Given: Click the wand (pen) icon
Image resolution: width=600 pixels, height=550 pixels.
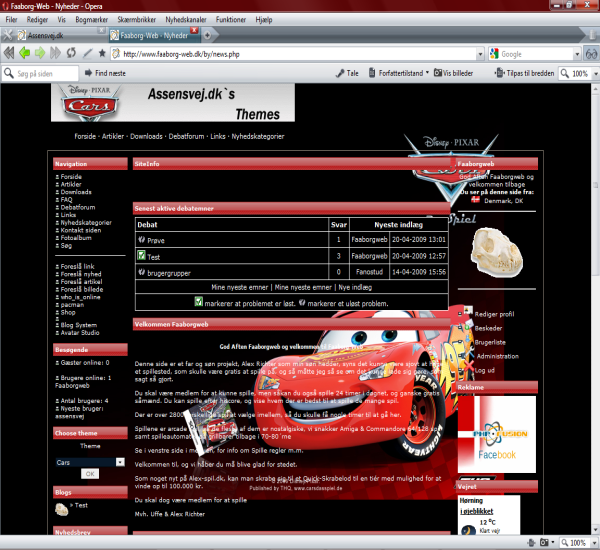Looking at the screenshot, I should pyautogui.click(x=88, y=53).
